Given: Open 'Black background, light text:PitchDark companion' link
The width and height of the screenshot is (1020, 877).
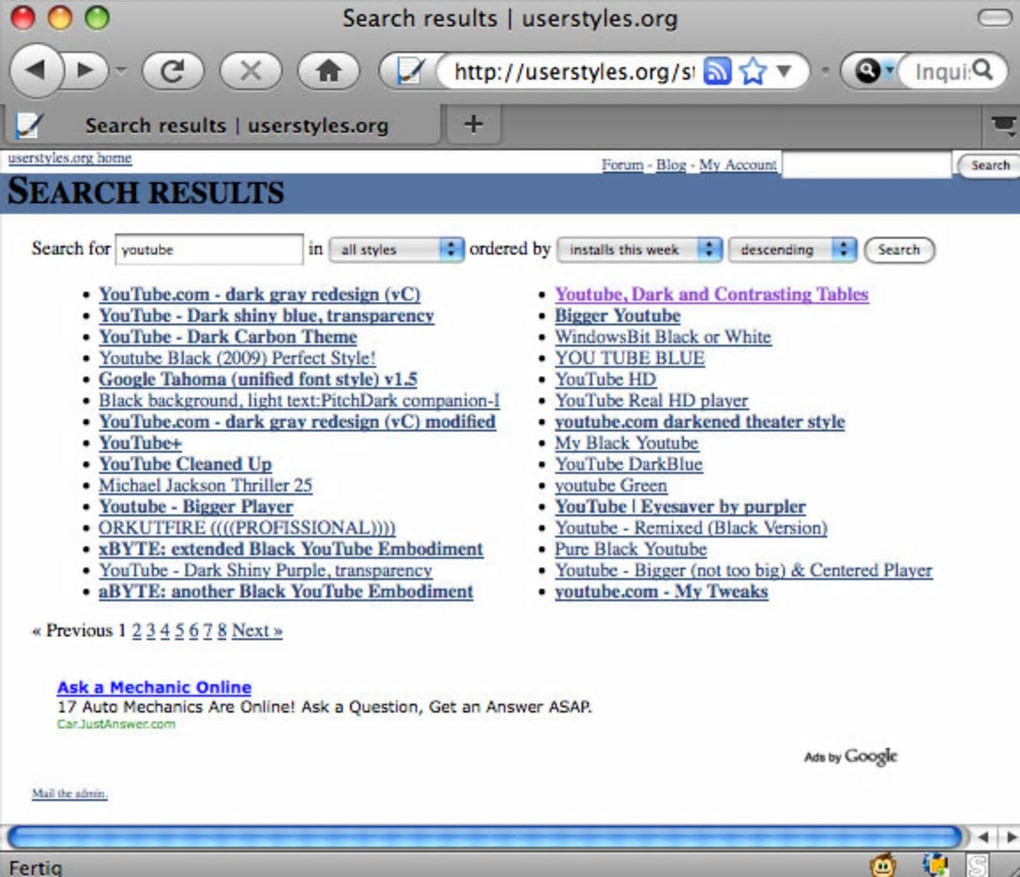Looking at the screenshot, I should pyautogui.click(x=299, y=401).
